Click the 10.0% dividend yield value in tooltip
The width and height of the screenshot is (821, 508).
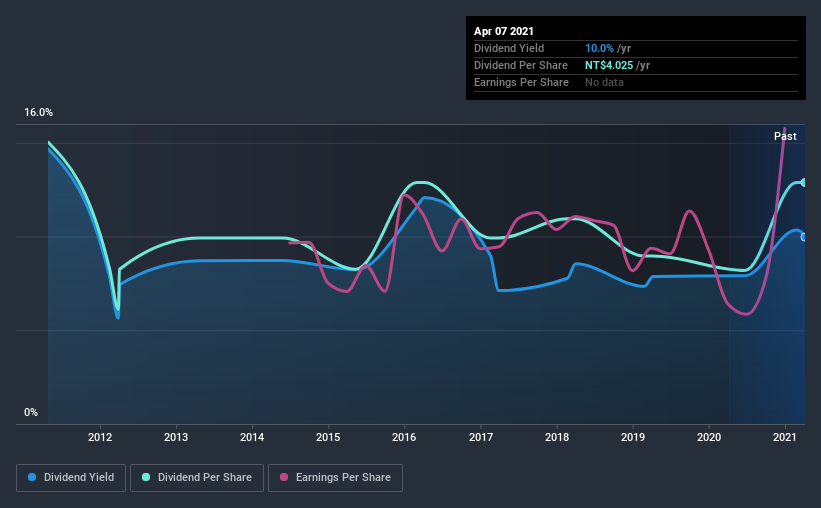(599, 48)
